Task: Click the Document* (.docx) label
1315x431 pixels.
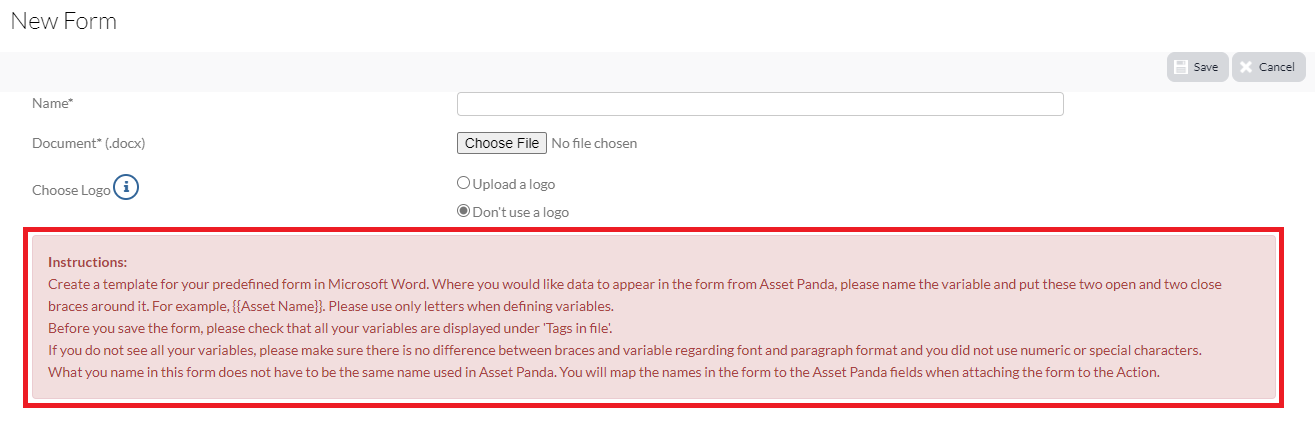Action: point(89,143)
